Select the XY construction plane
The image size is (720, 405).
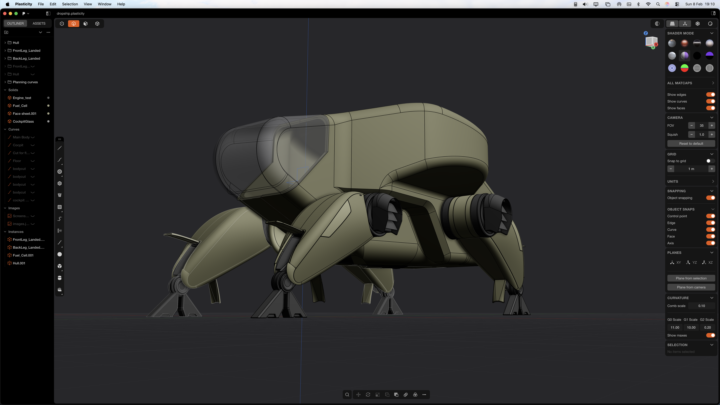point(675,263)
